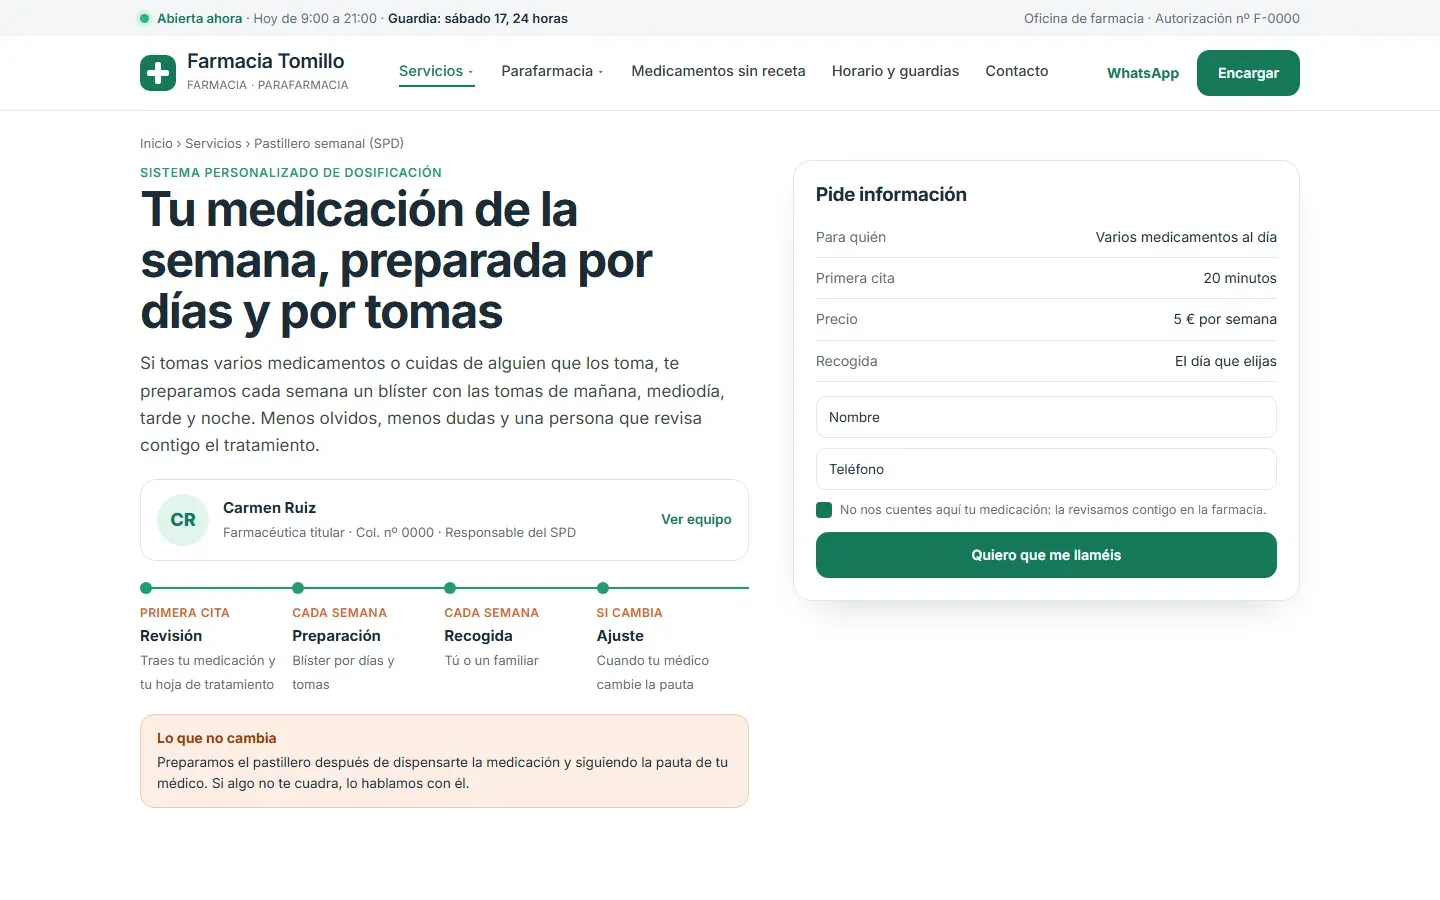Click the 'Lo que no cambia' heading
Image resolution: width=1440 pixels, height=900 pixels.
(x=217, y=738)
